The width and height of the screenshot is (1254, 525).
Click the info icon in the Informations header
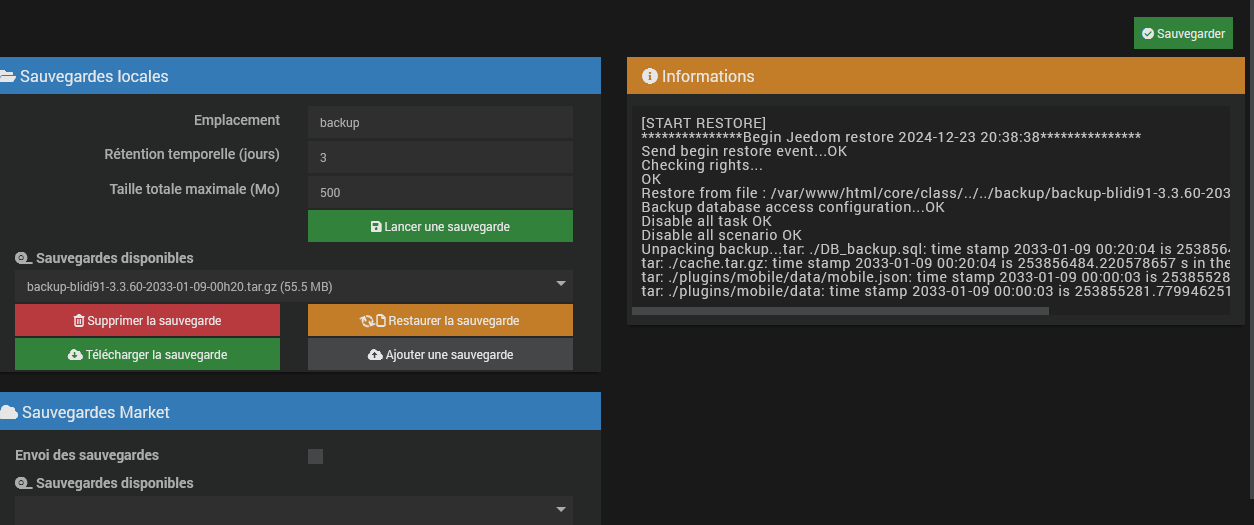pyautogui.click(x=650, y=76)
